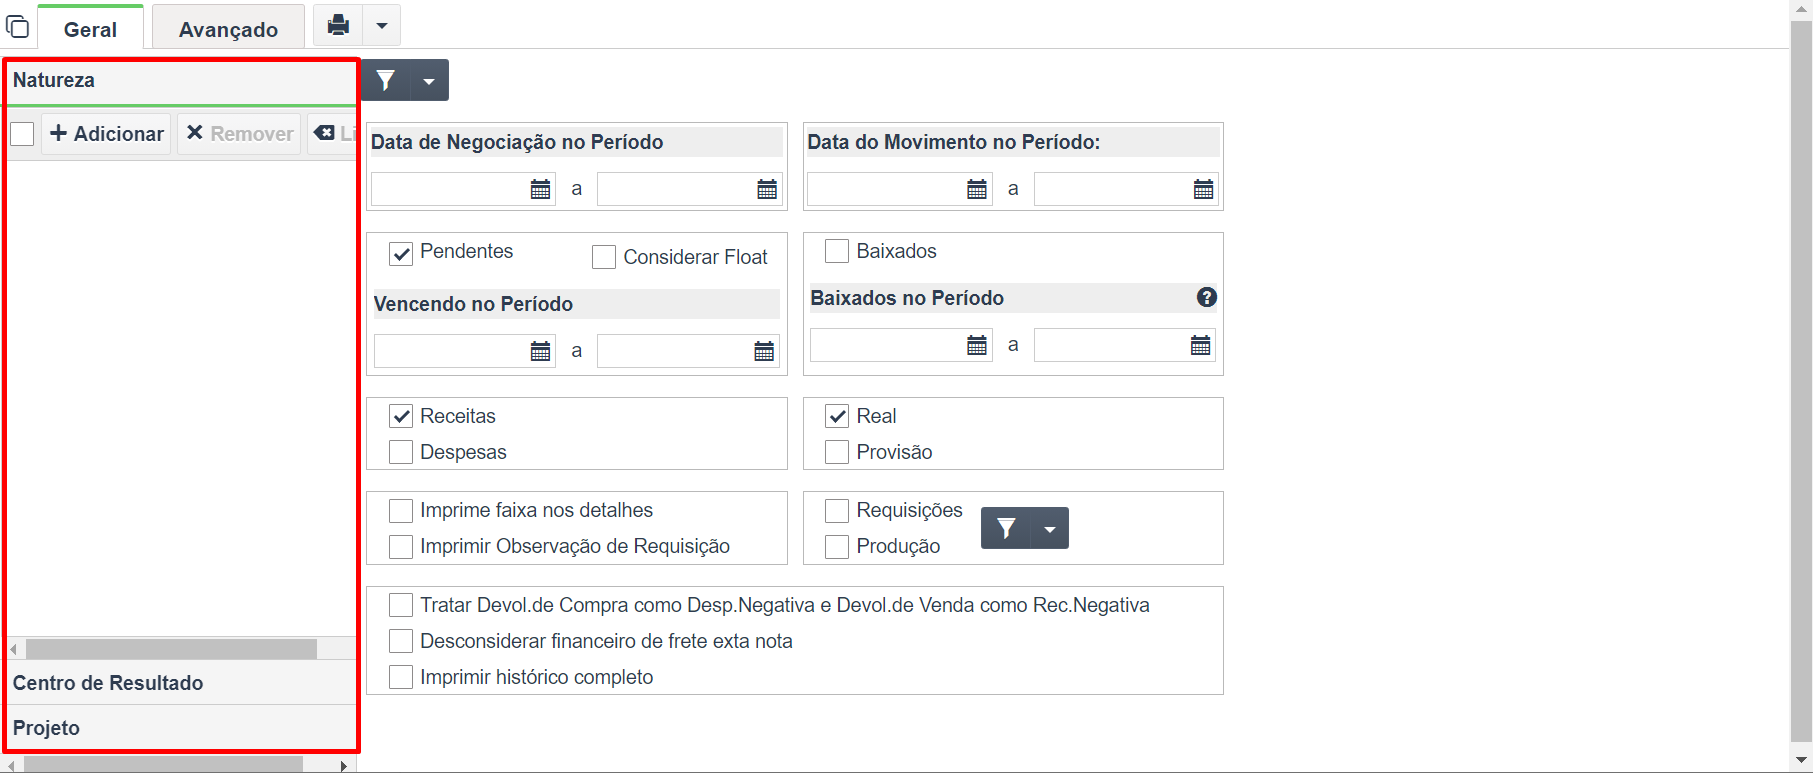Open calendar for Data do Movimento end date
The image size is (1813, 773).
tap(1203, 189)
